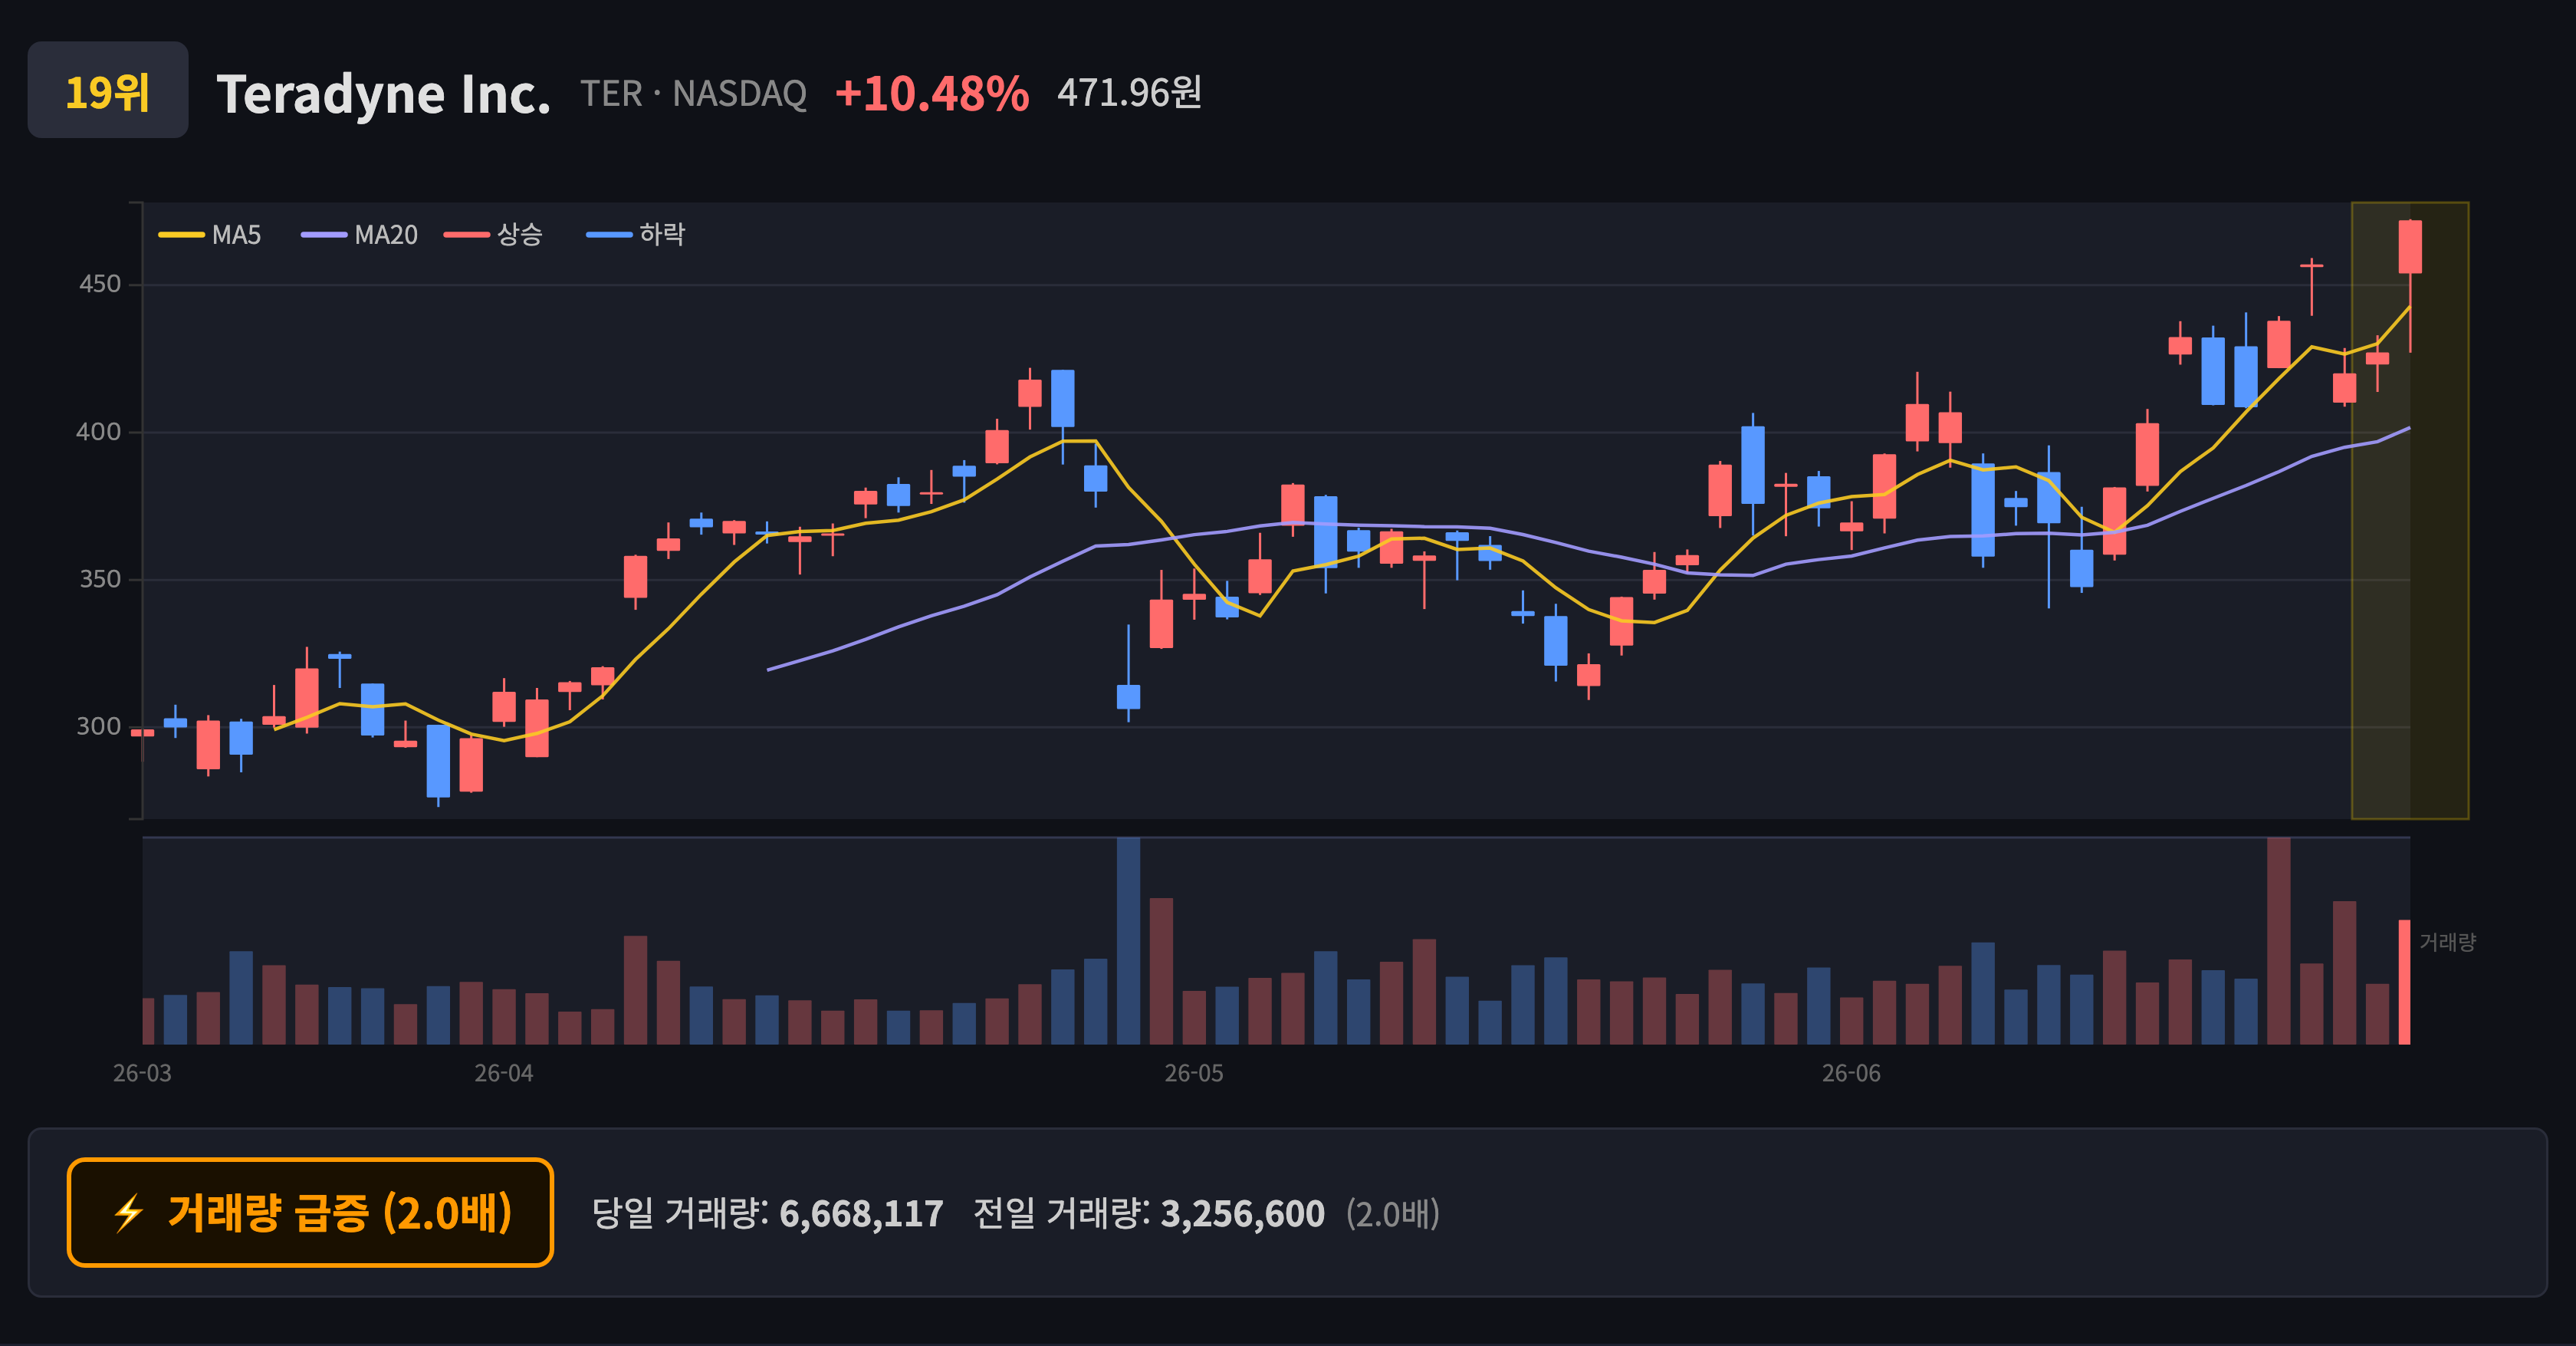2576x1346 pixels.
Task: Click the 26-06 date label
Action: pos(1851,1073)
